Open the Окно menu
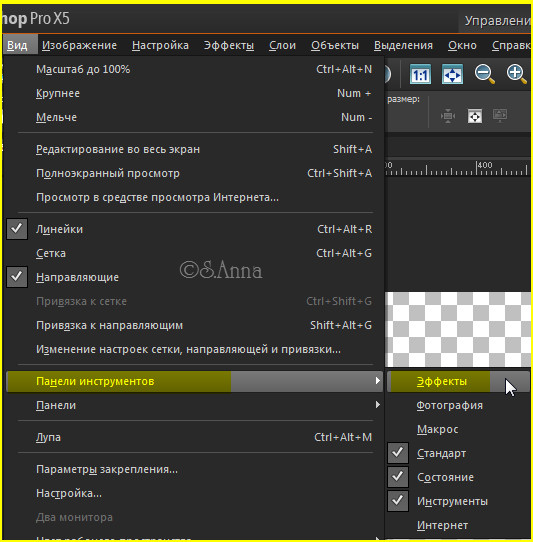Screen dimensions: 533x542 tap(462, 45)
